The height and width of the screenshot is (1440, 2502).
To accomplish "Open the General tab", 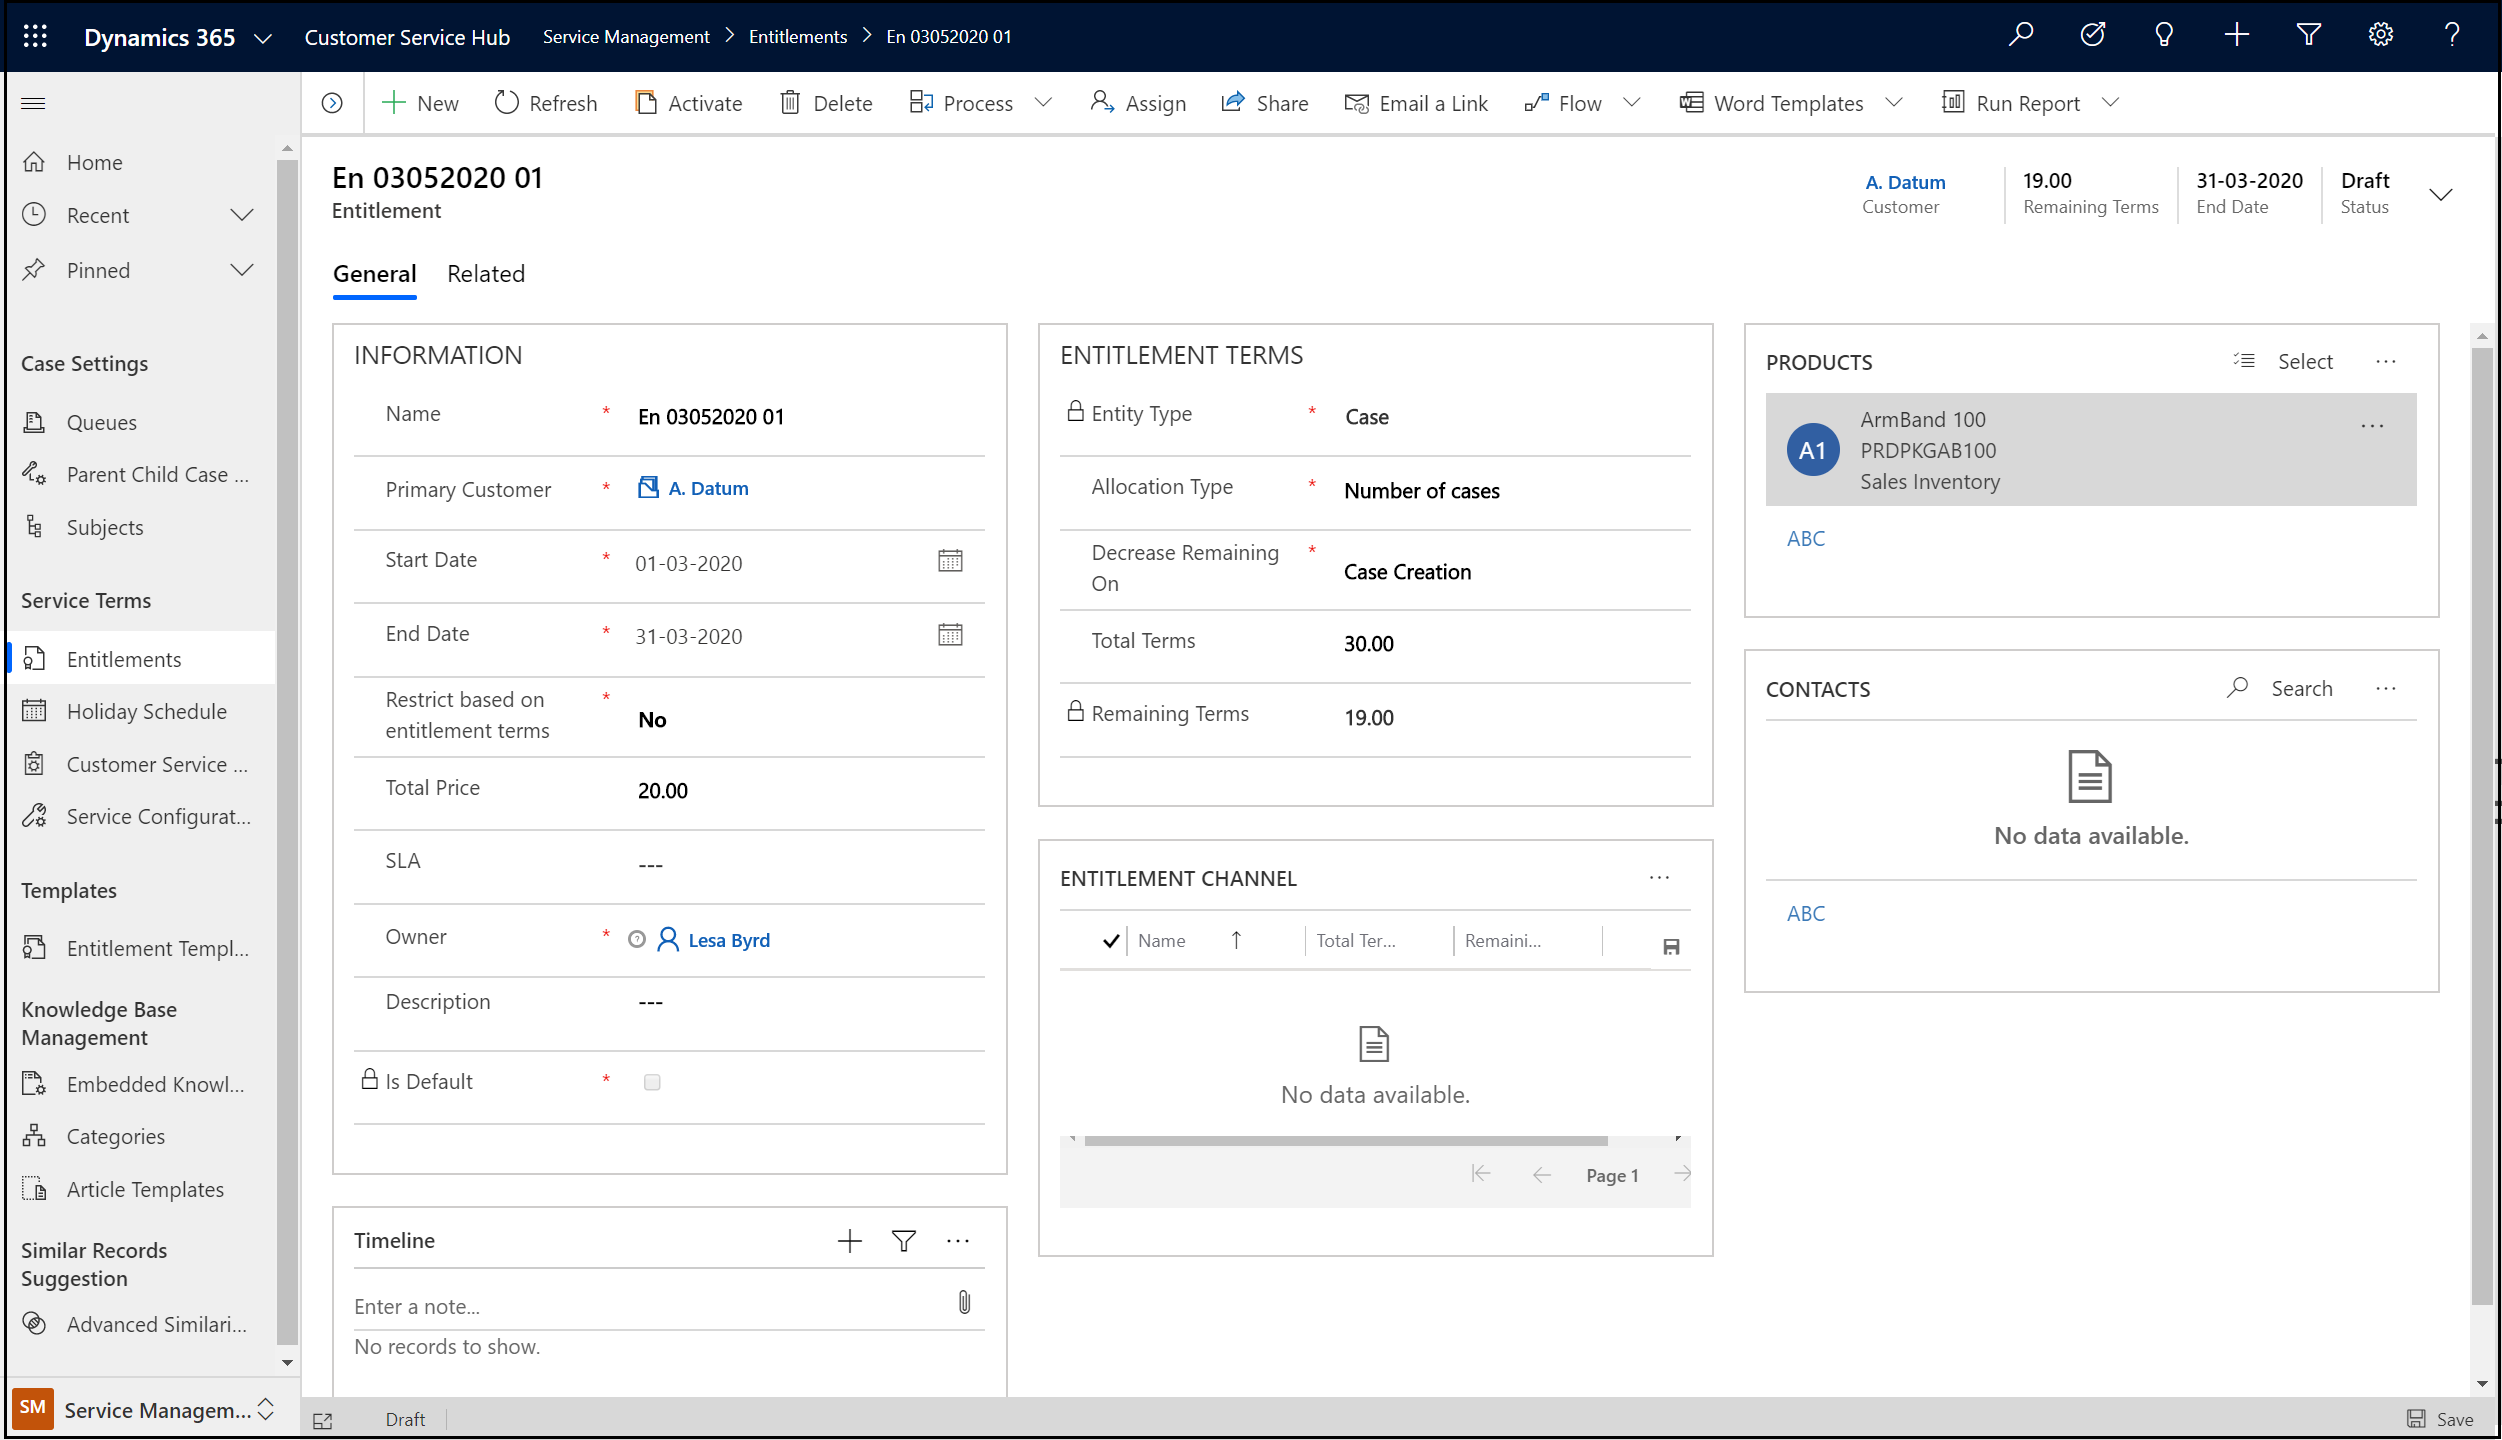I will 373,273.
